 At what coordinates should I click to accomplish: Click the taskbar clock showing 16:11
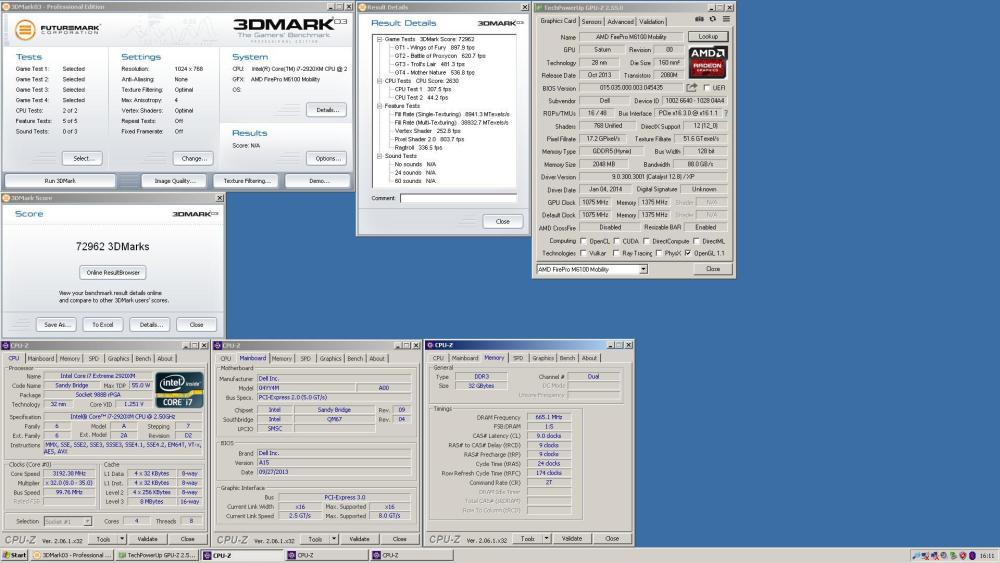pyautogui.click(x=987, y=556)
